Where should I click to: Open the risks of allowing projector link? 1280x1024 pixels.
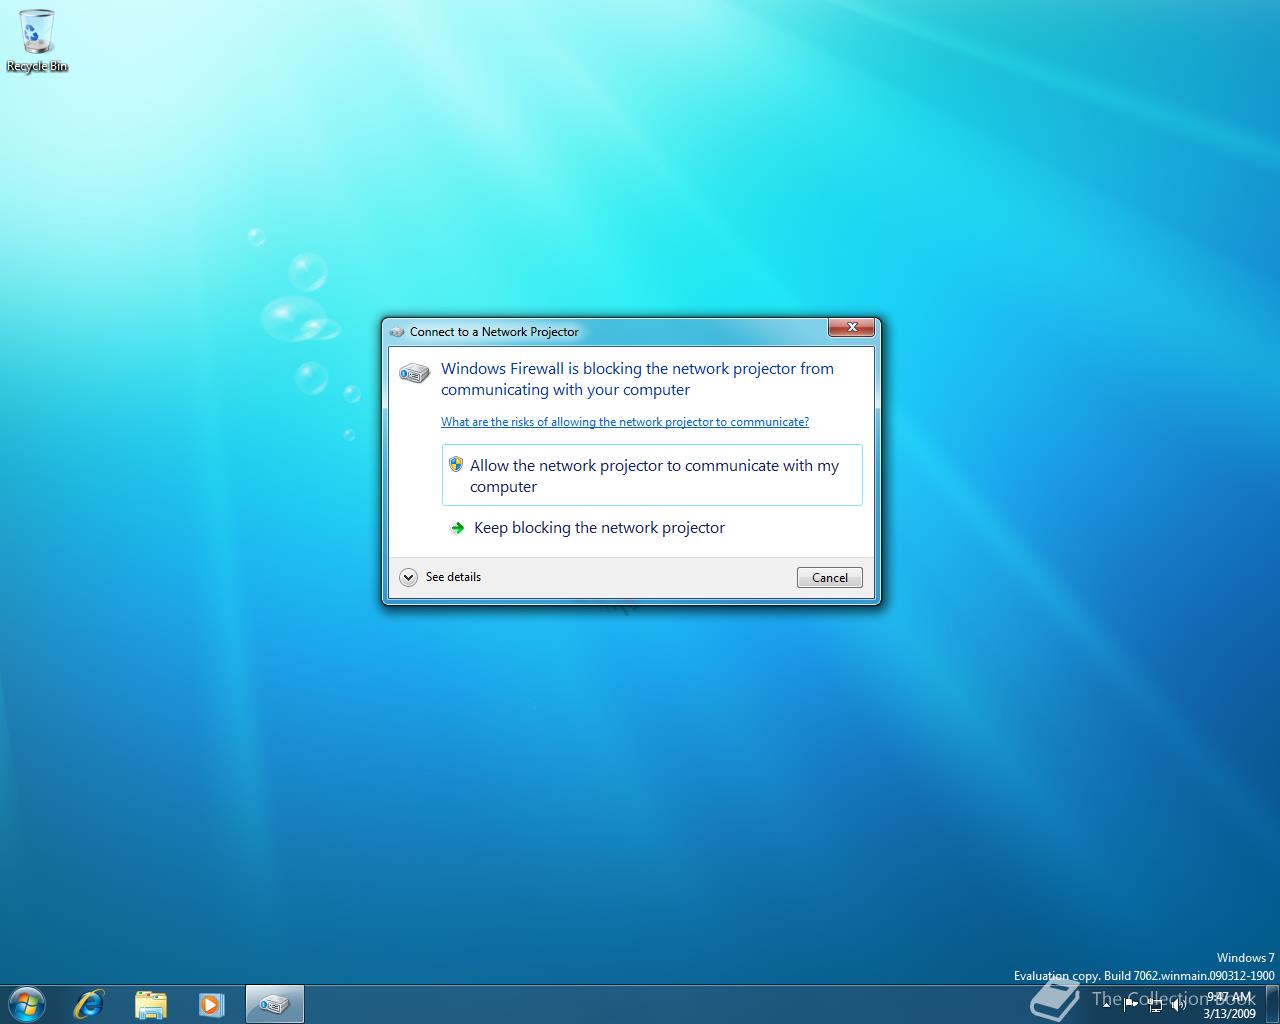(625, 422)
